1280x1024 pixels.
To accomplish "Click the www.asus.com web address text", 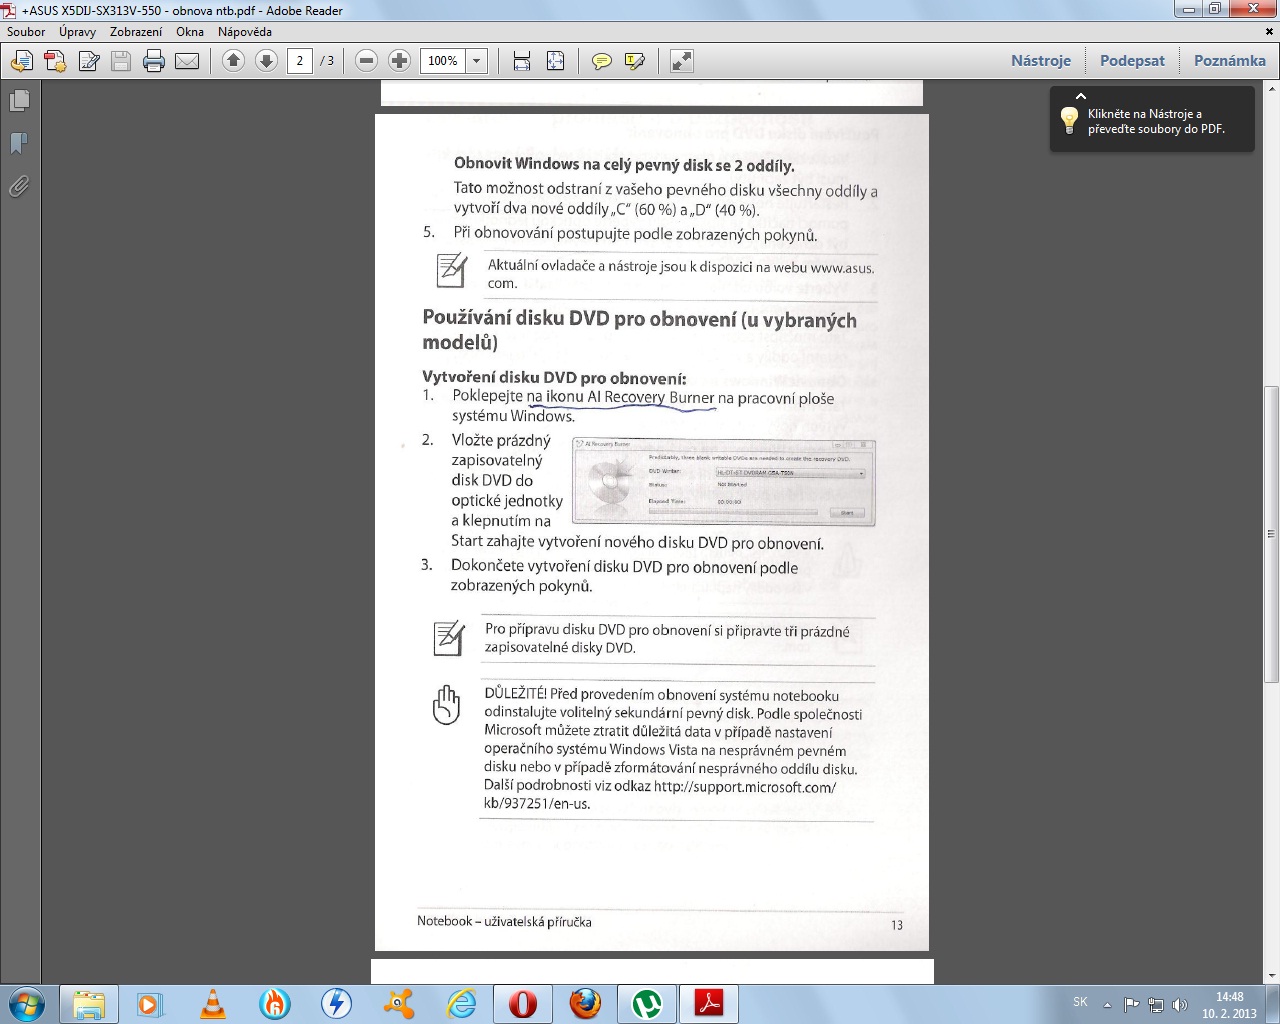I will pos(681,275).
